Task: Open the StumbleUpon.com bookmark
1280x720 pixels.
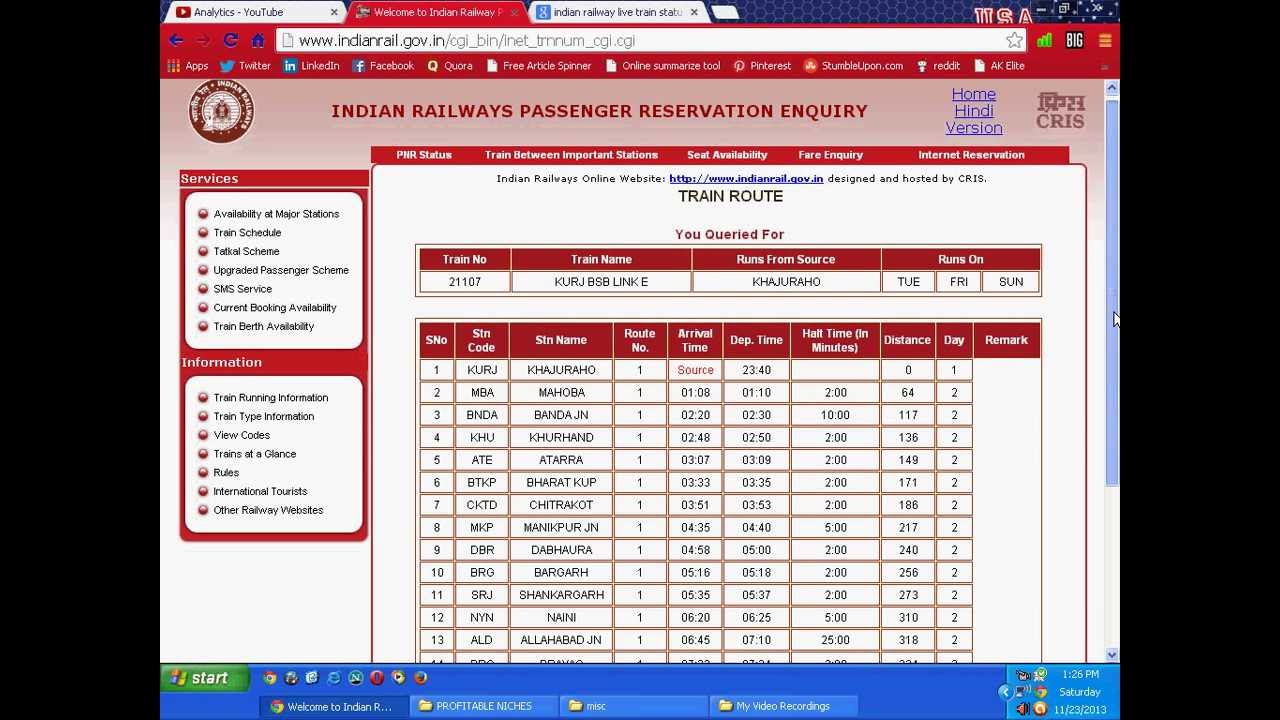Action: [x=853, y=66]
